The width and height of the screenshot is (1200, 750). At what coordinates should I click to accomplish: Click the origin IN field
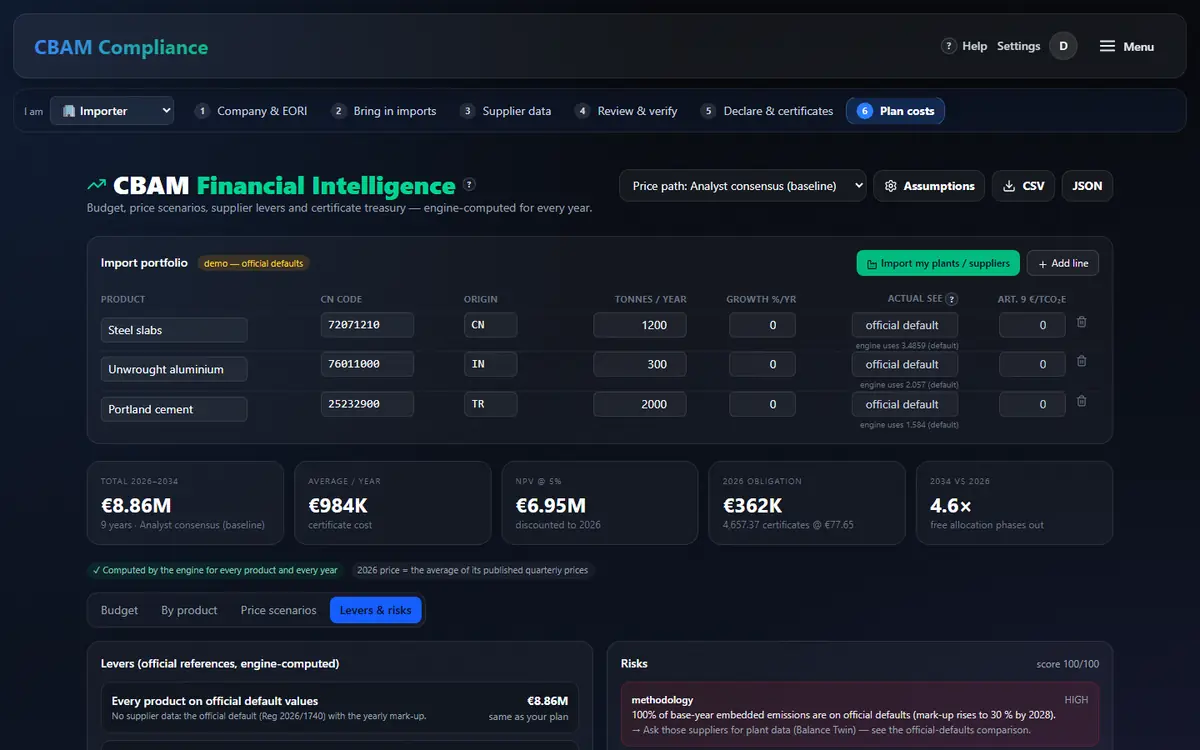coord(490,364)
